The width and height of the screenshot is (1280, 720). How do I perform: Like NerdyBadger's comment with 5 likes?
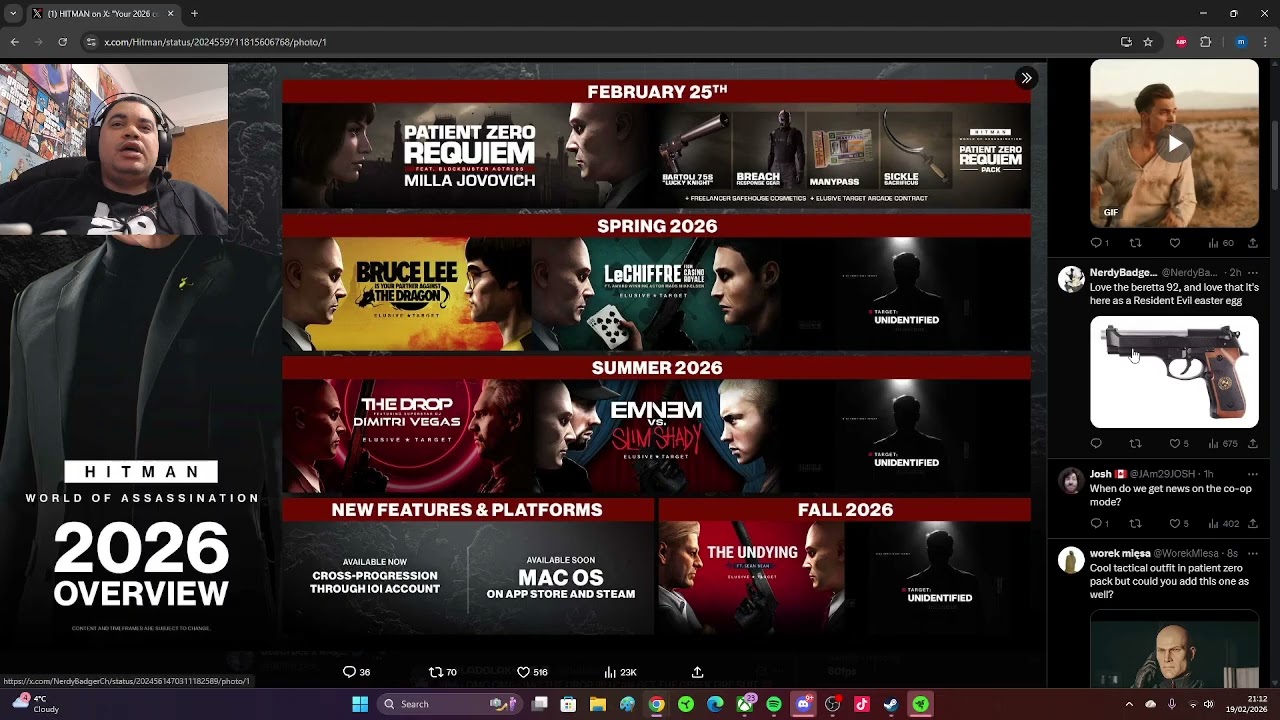click(x=1179, y=443)
